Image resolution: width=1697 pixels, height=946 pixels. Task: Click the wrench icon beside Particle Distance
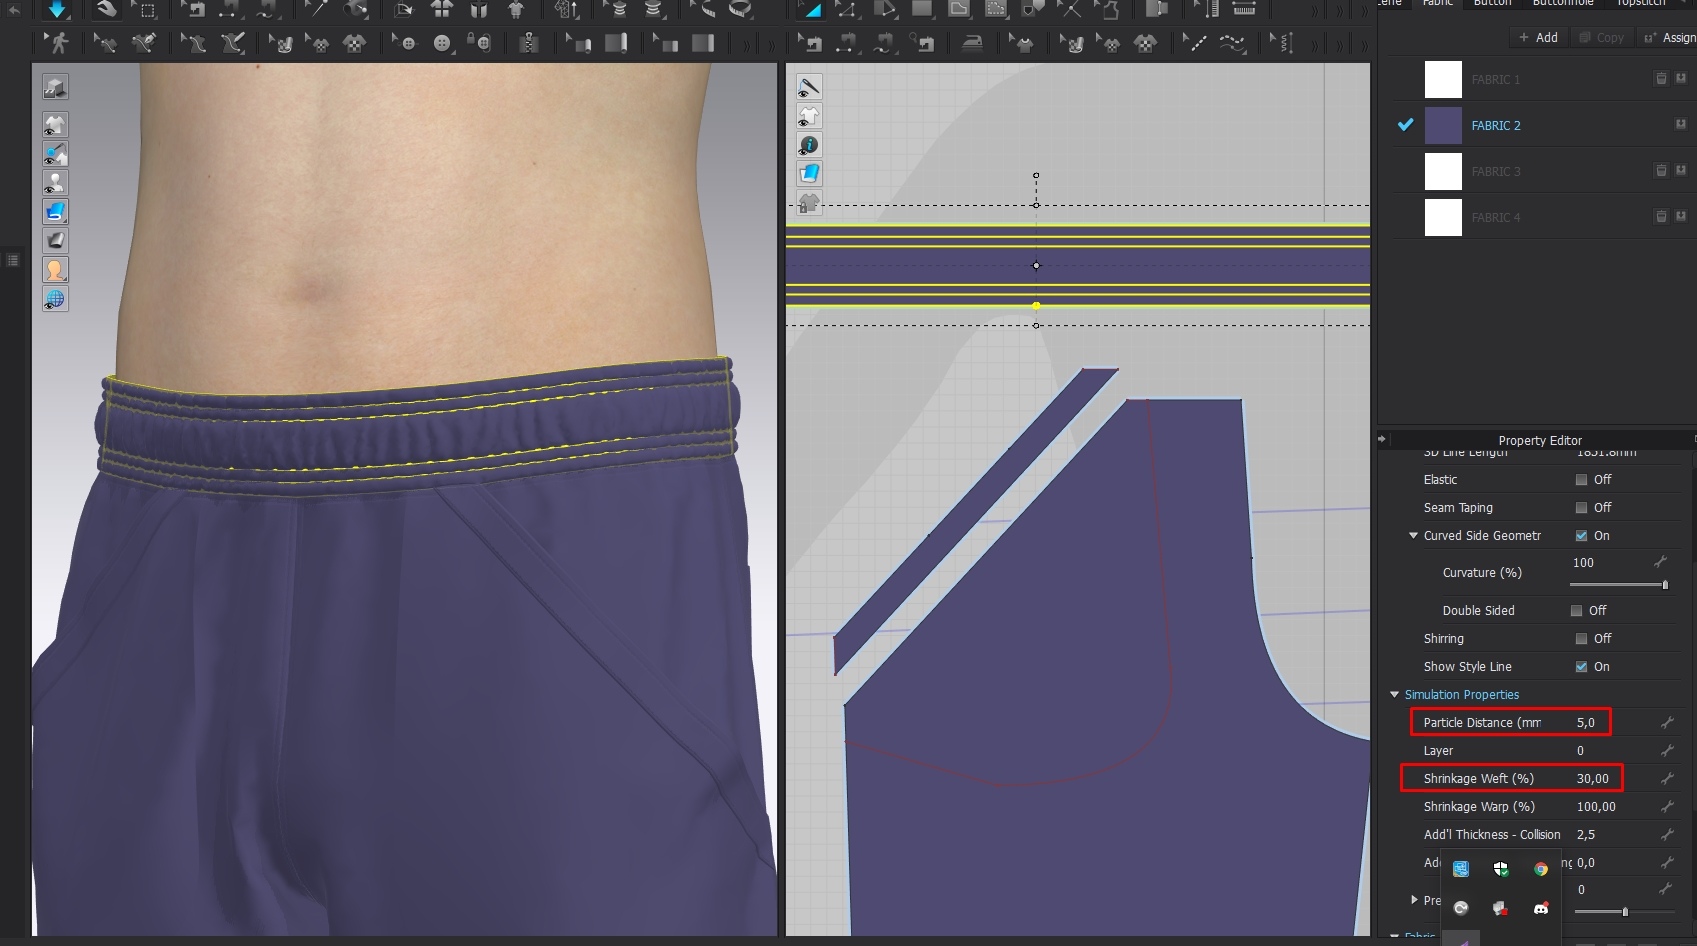click(x=1667, y=722)
